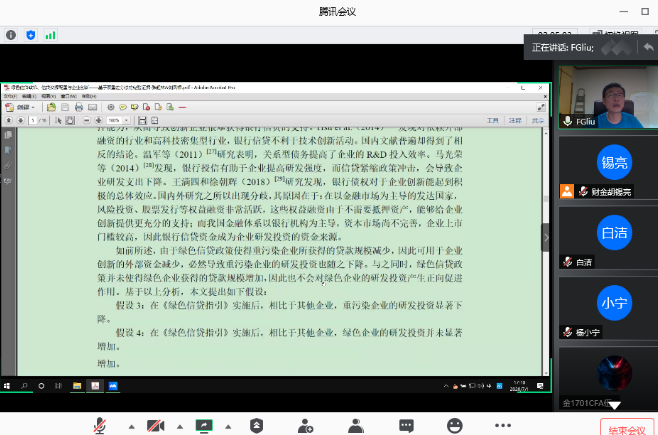Expand the microphone options arrow
Screen dimensions: 658x435
click(x=132, y=427)
